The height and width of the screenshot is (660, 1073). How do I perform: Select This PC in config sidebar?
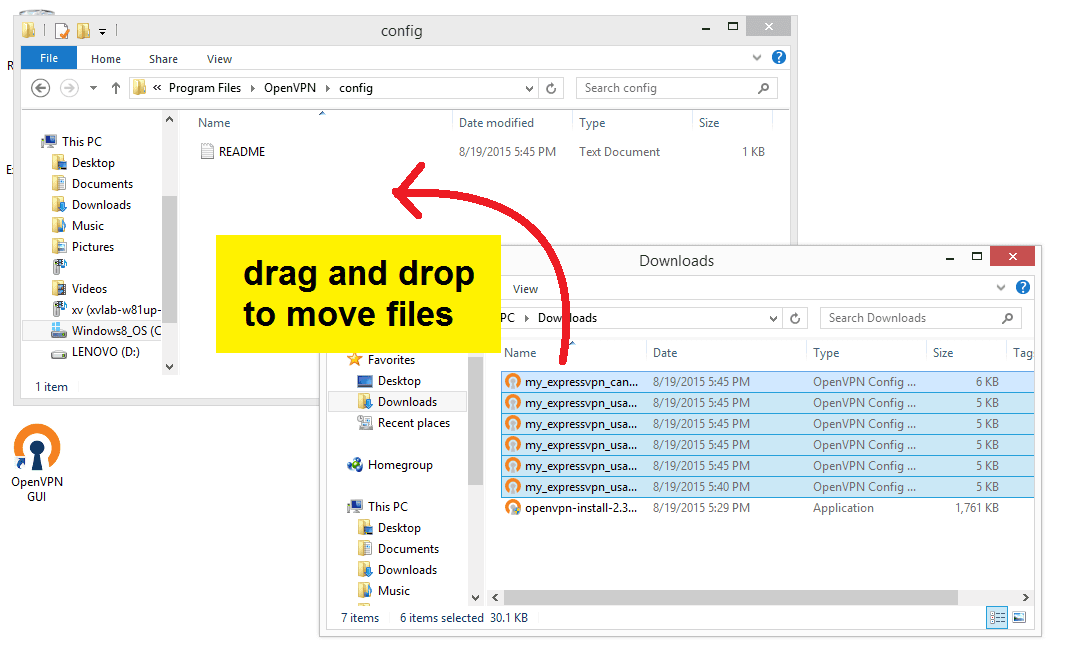tap(71, 142)
